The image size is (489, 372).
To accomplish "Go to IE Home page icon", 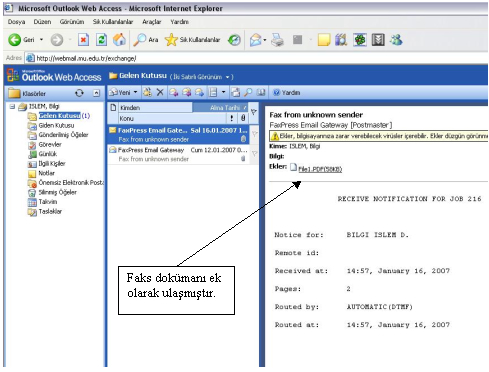I will point(119,40).
